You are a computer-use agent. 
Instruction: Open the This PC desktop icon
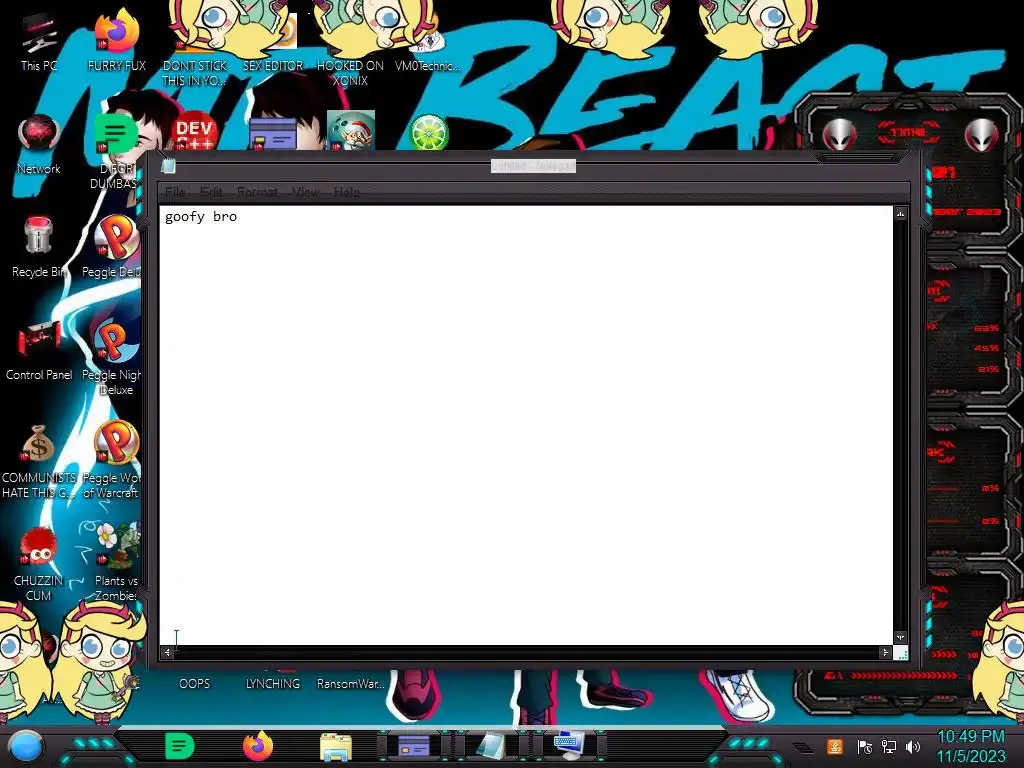(39, 43)
